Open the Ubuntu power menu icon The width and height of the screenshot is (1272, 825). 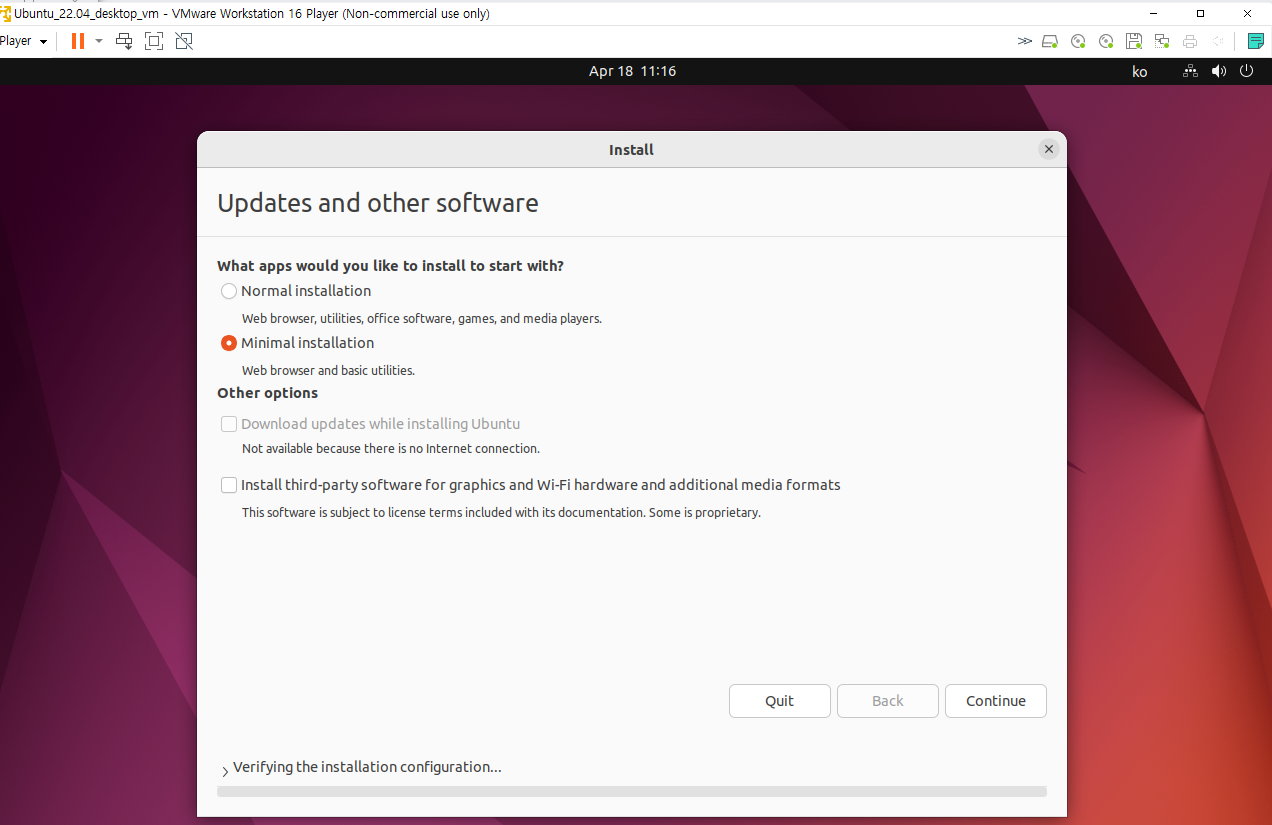pyautogui.click(x=1246, y=71)
